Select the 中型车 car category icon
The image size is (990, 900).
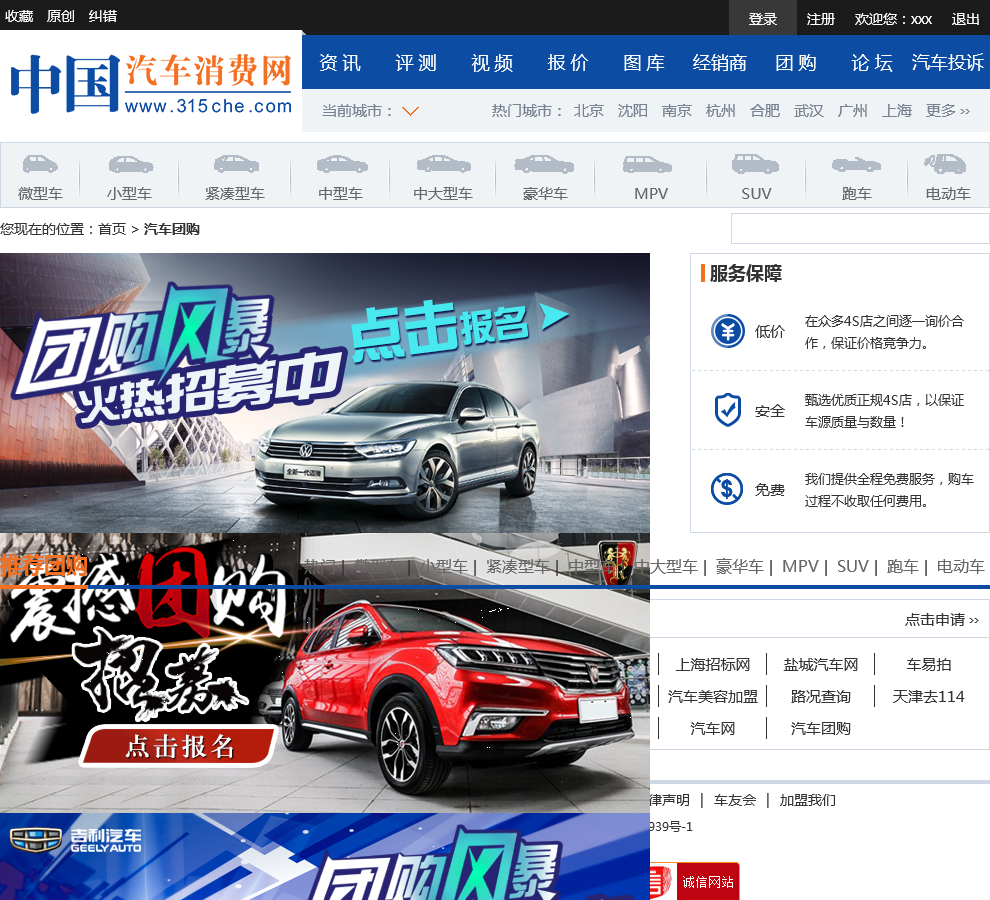(x=342, y=164)
